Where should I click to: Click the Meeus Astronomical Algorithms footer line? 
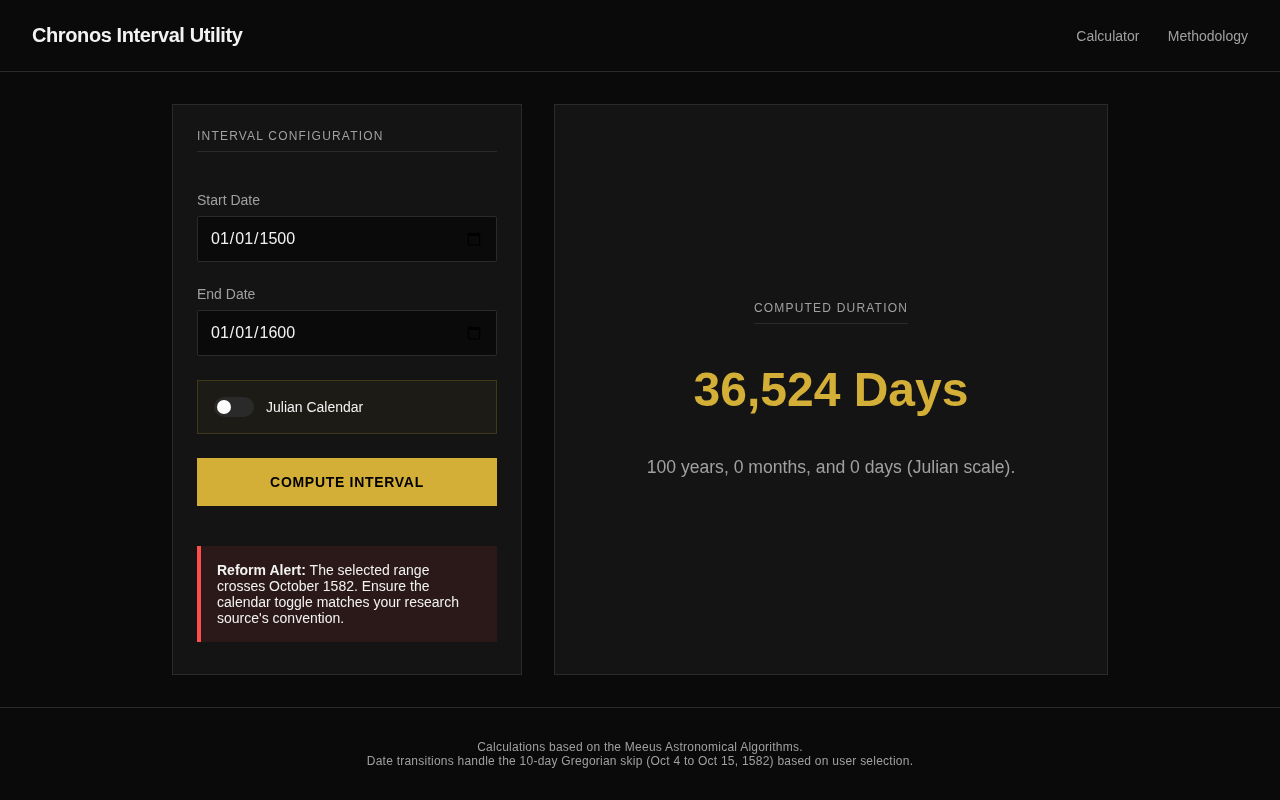tap(640, 747)
